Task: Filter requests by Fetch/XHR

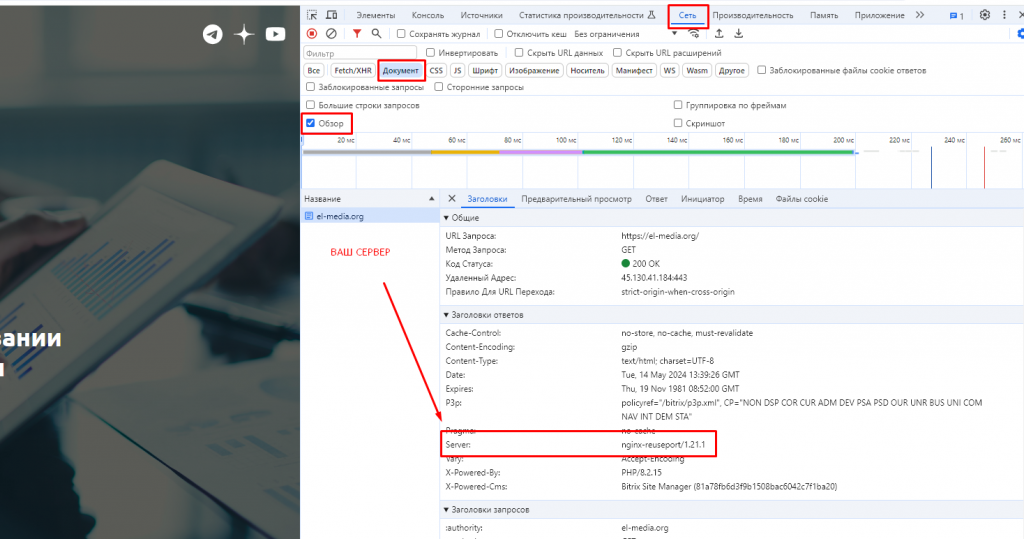Action: click(x=353, y=71)
